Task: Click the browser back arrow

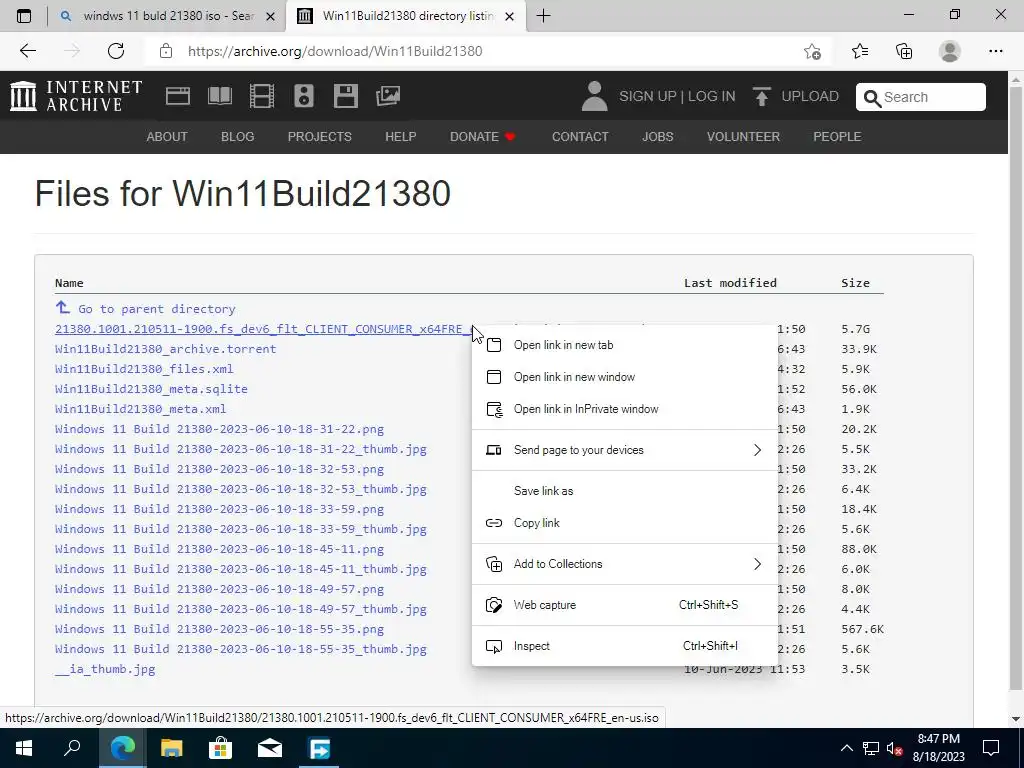Action: pos(27,51)
